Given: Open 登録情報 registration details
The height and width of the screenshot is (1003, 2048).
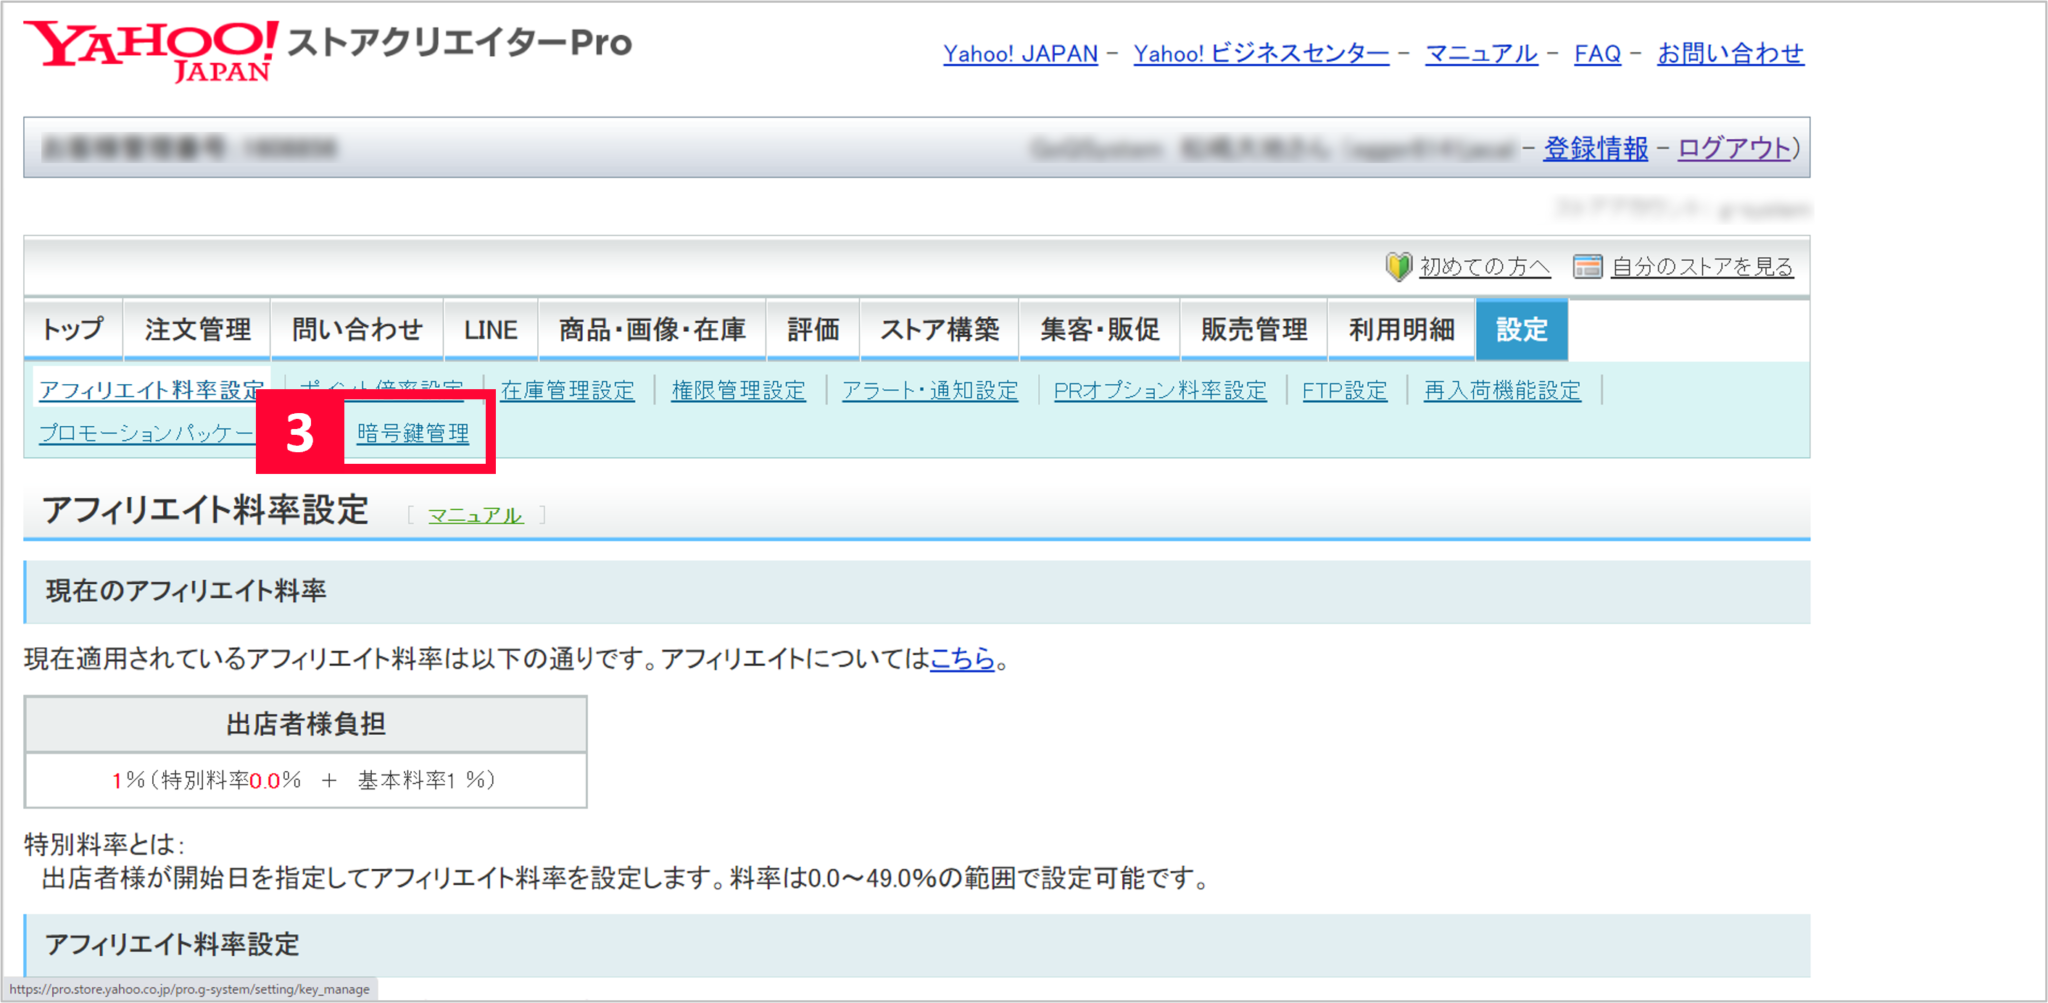Looking at the screenshot, I should pyautogui.click(x=1595, y=148).
